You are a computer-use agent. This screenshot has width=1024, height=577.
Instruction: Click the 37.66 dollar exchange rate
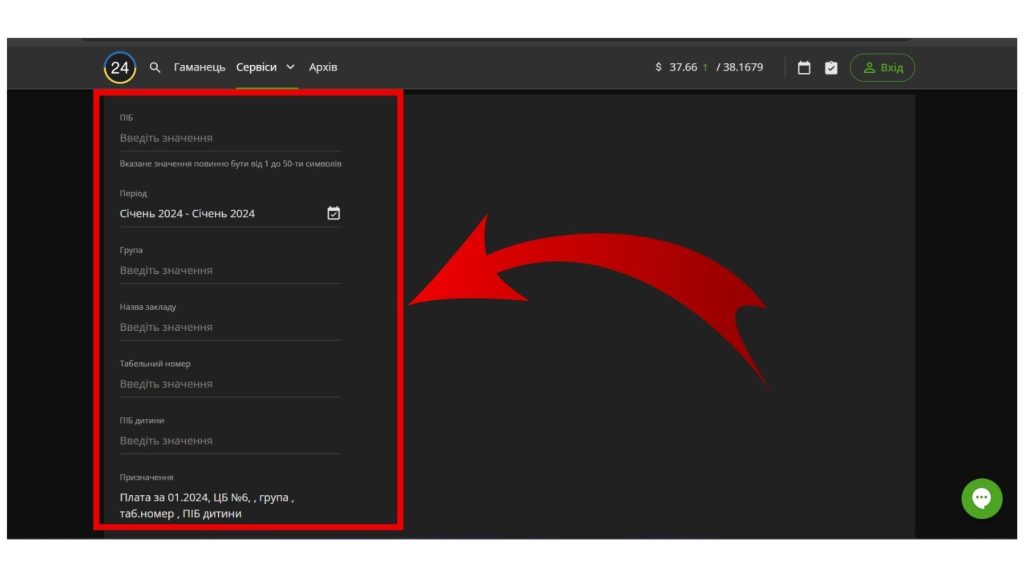682,67
